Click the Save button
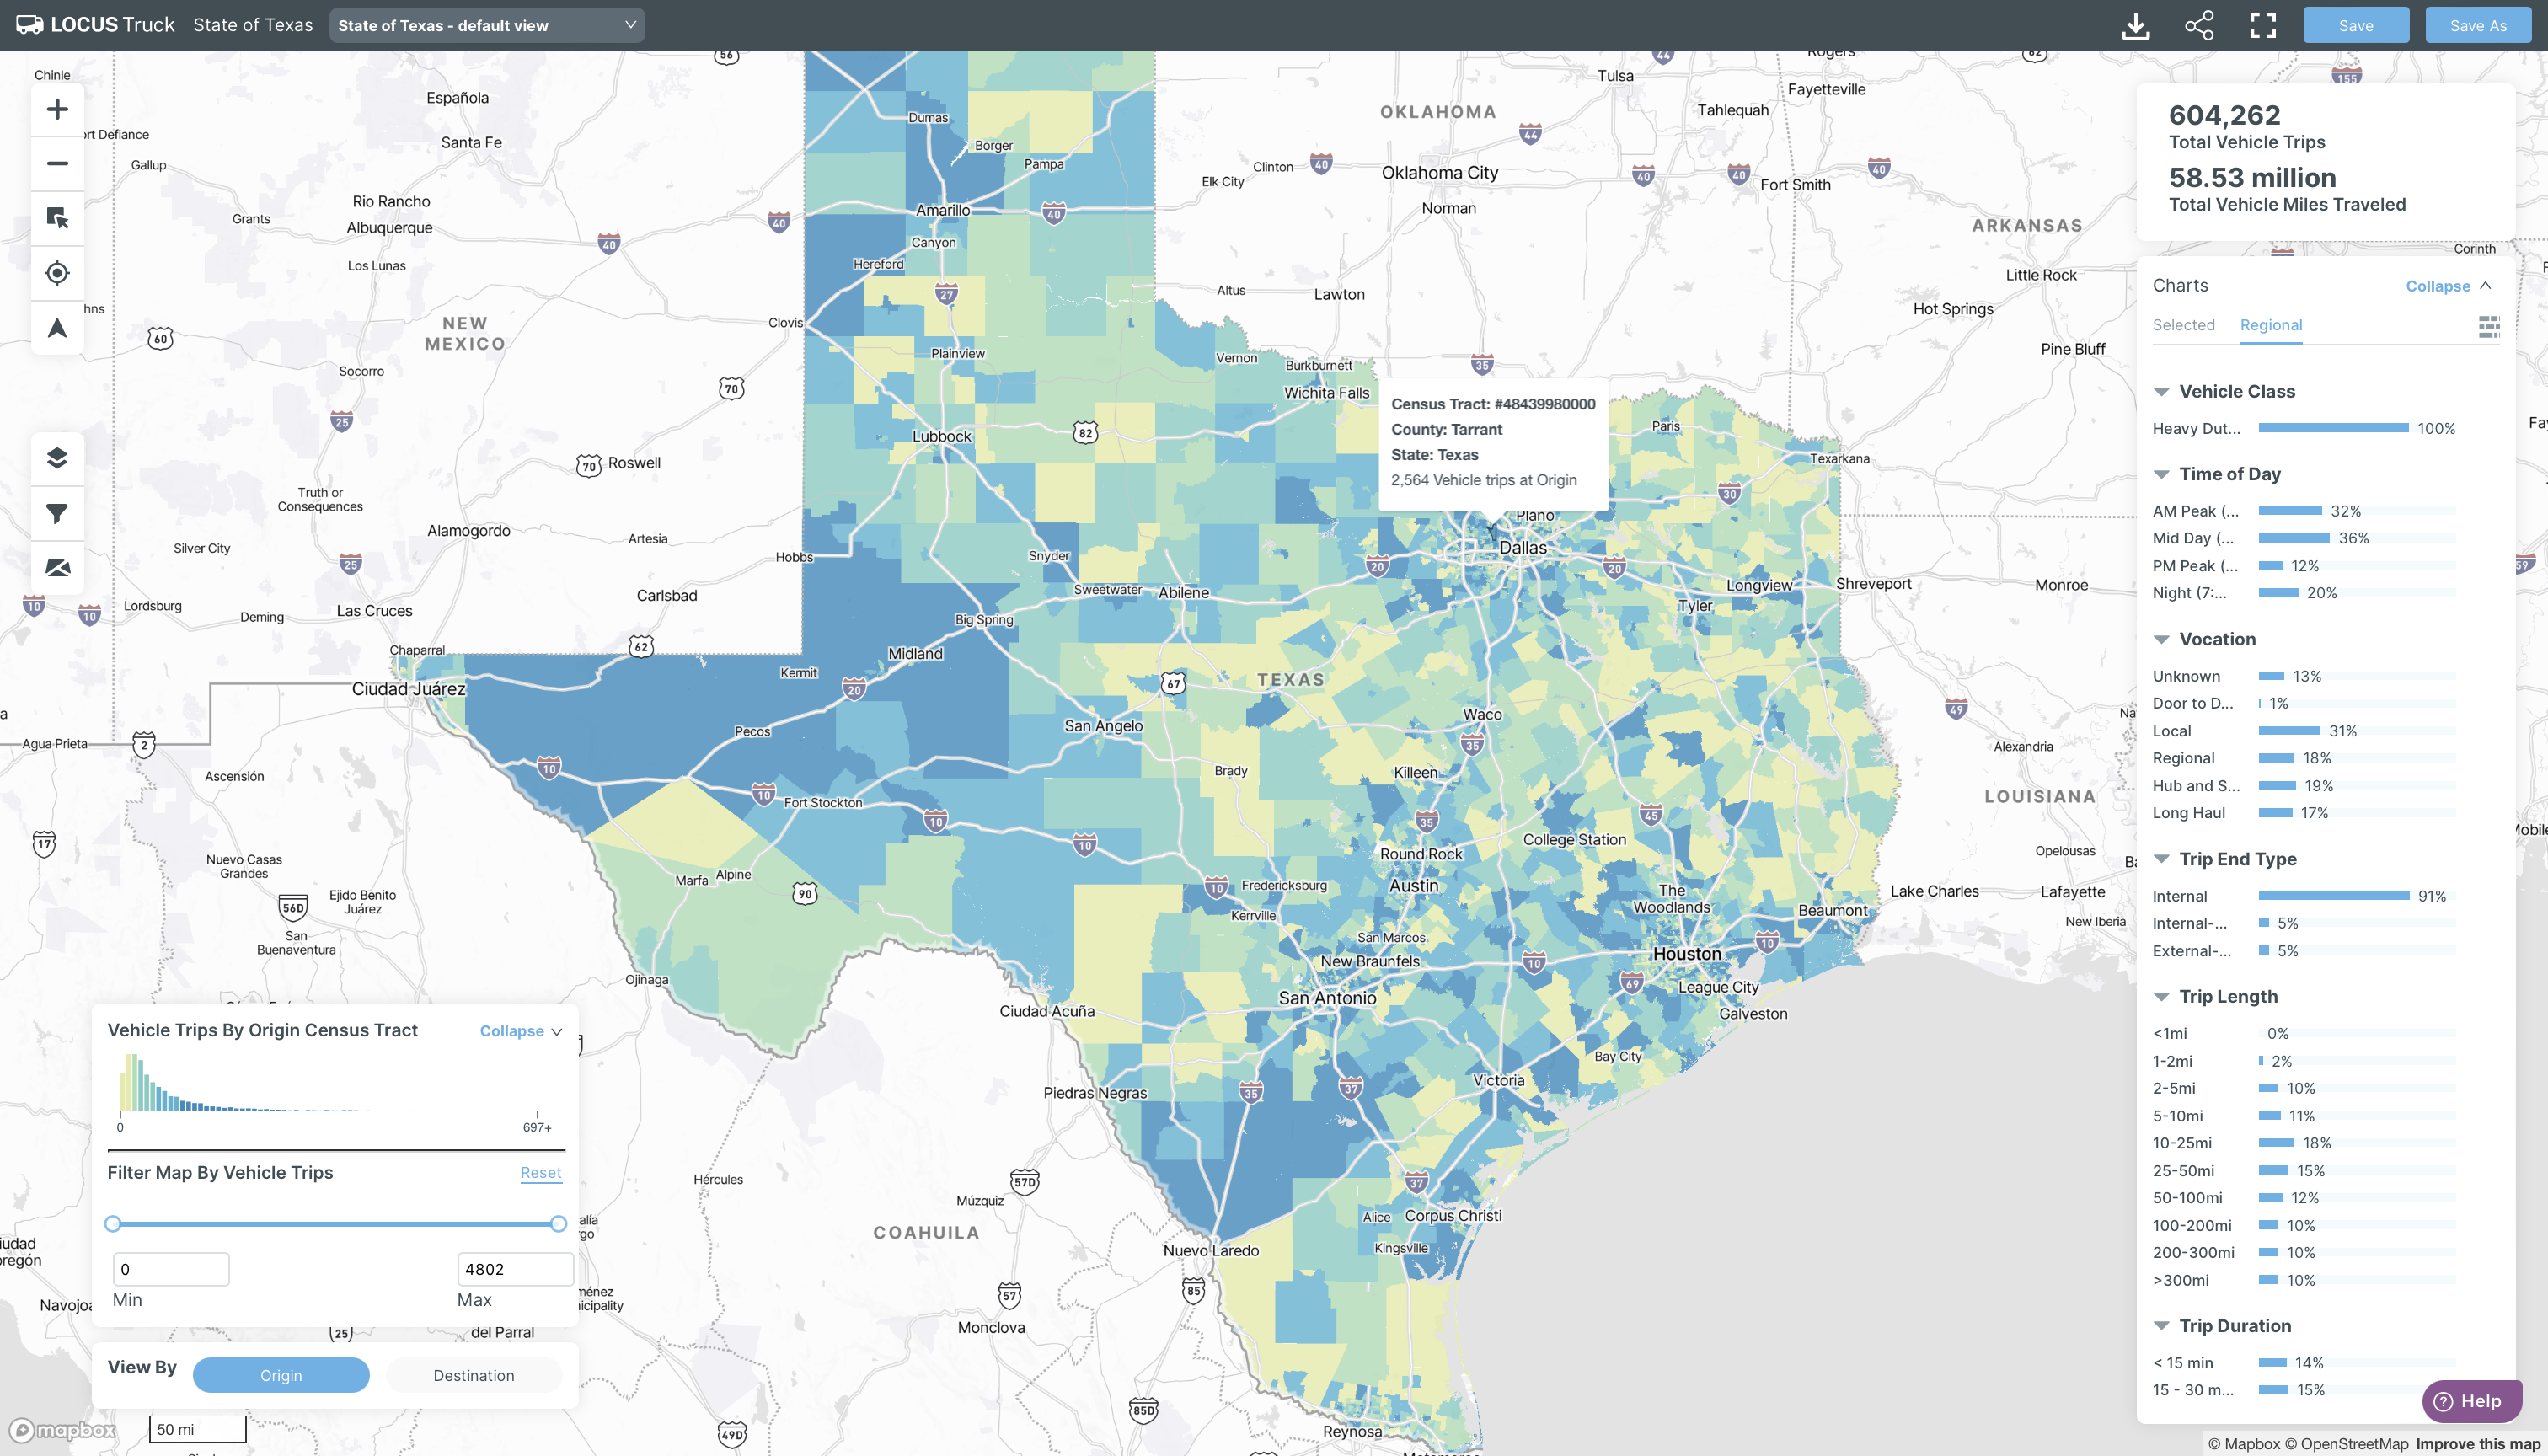The width and height of the screenshot is (2548, 1456). click(2356, 26)
